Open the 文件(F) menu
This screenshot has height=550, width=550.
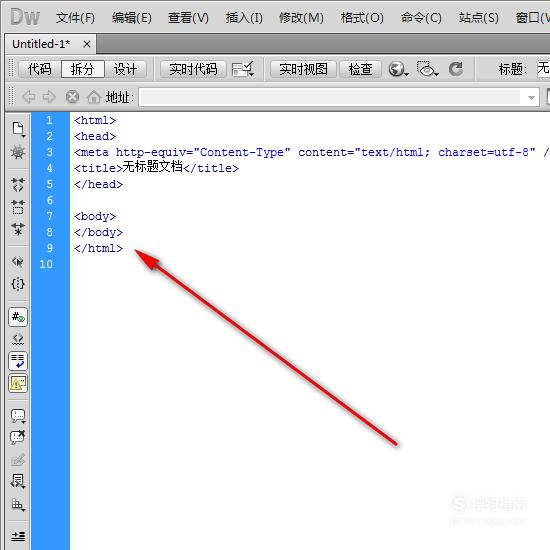click(x=75, y=18)
